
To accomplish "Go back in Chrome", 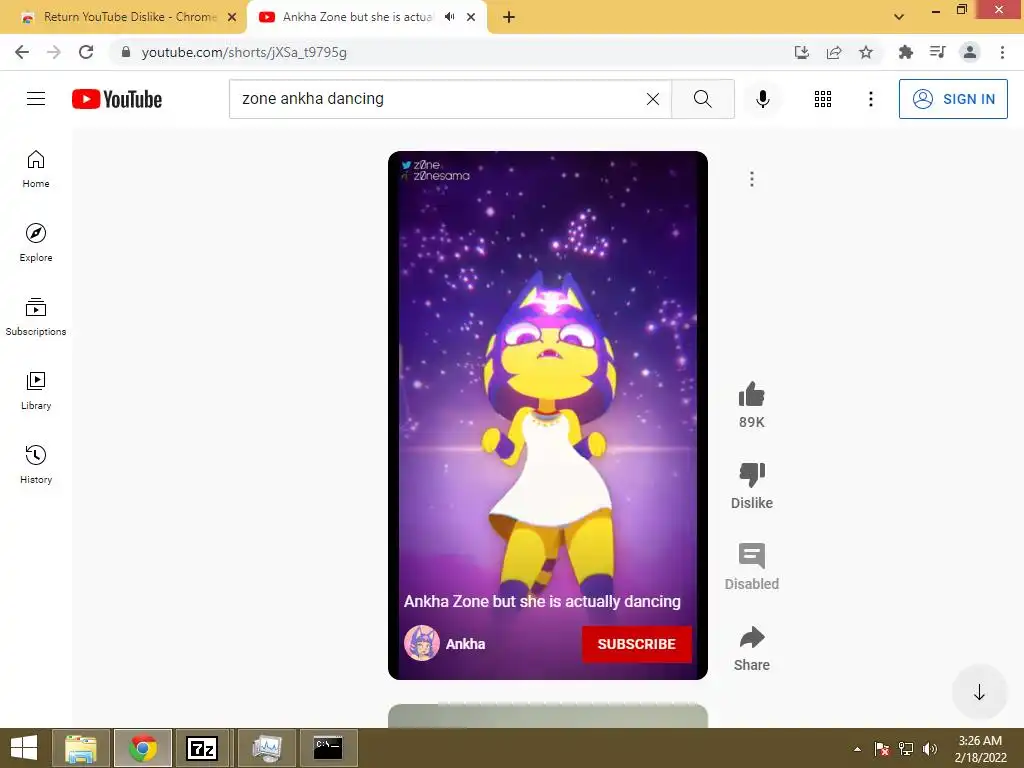I will [22, 52].
